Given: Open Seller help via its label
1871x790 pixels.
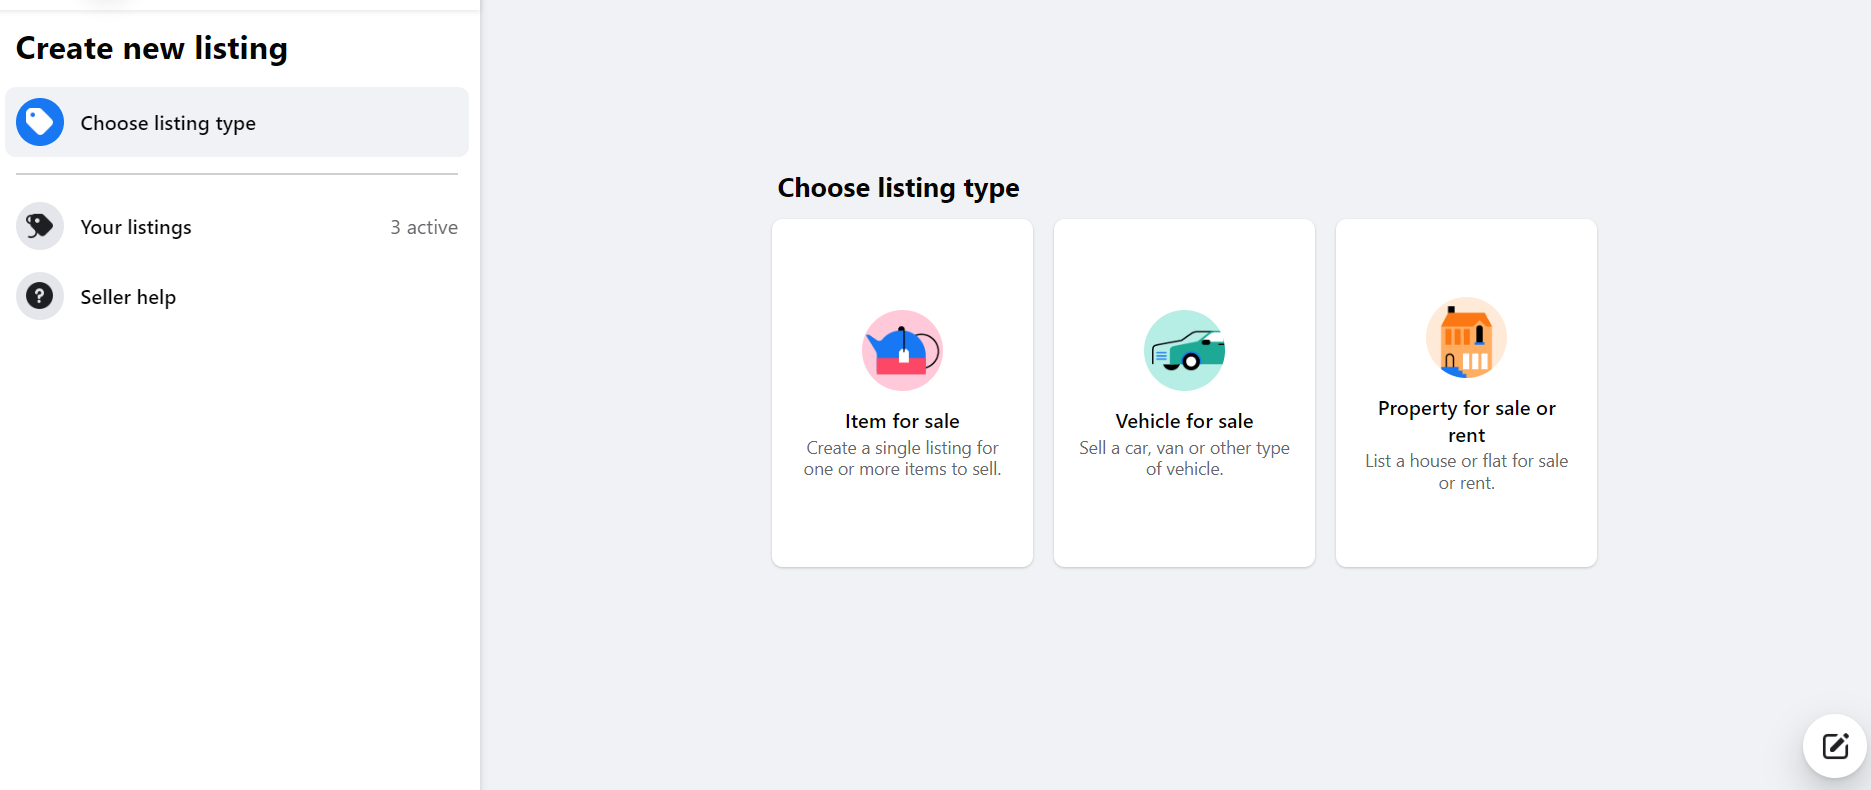Looking at the screenshot, I should point(128,297).
